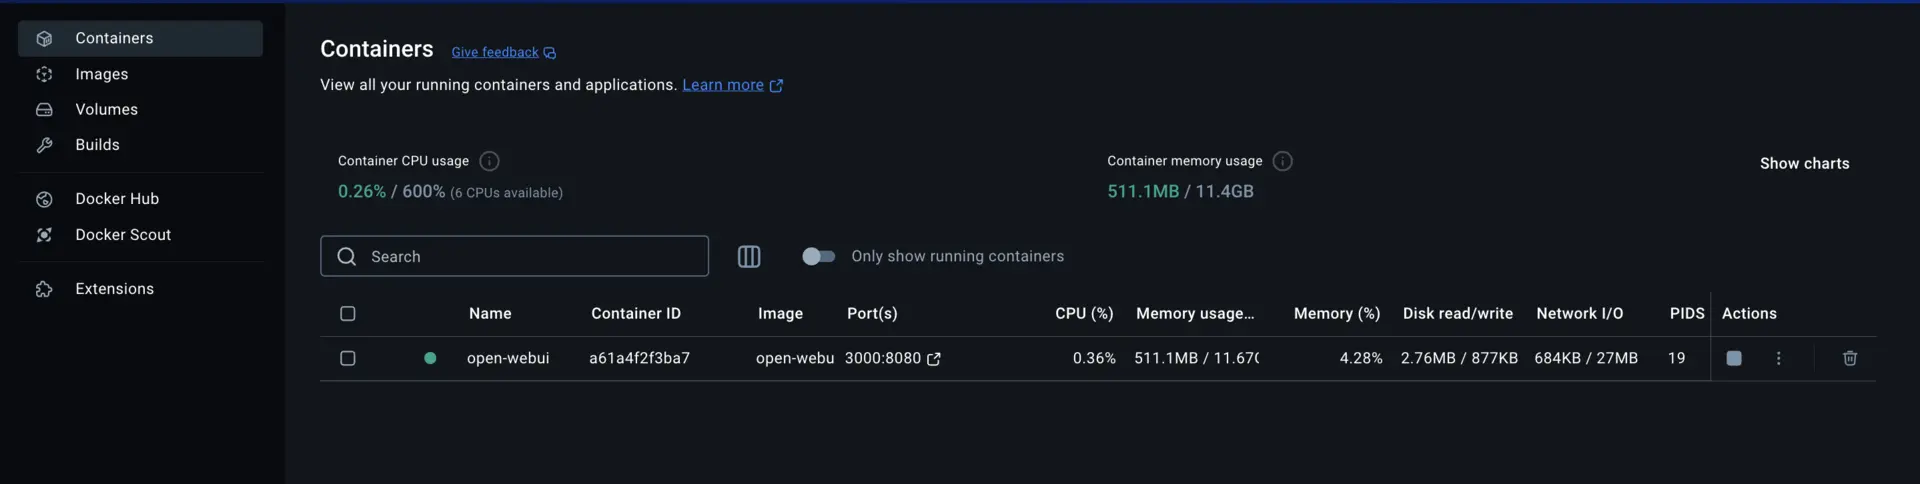Open port 3000:8080 link
The image size is (1920, 484).
883,358
